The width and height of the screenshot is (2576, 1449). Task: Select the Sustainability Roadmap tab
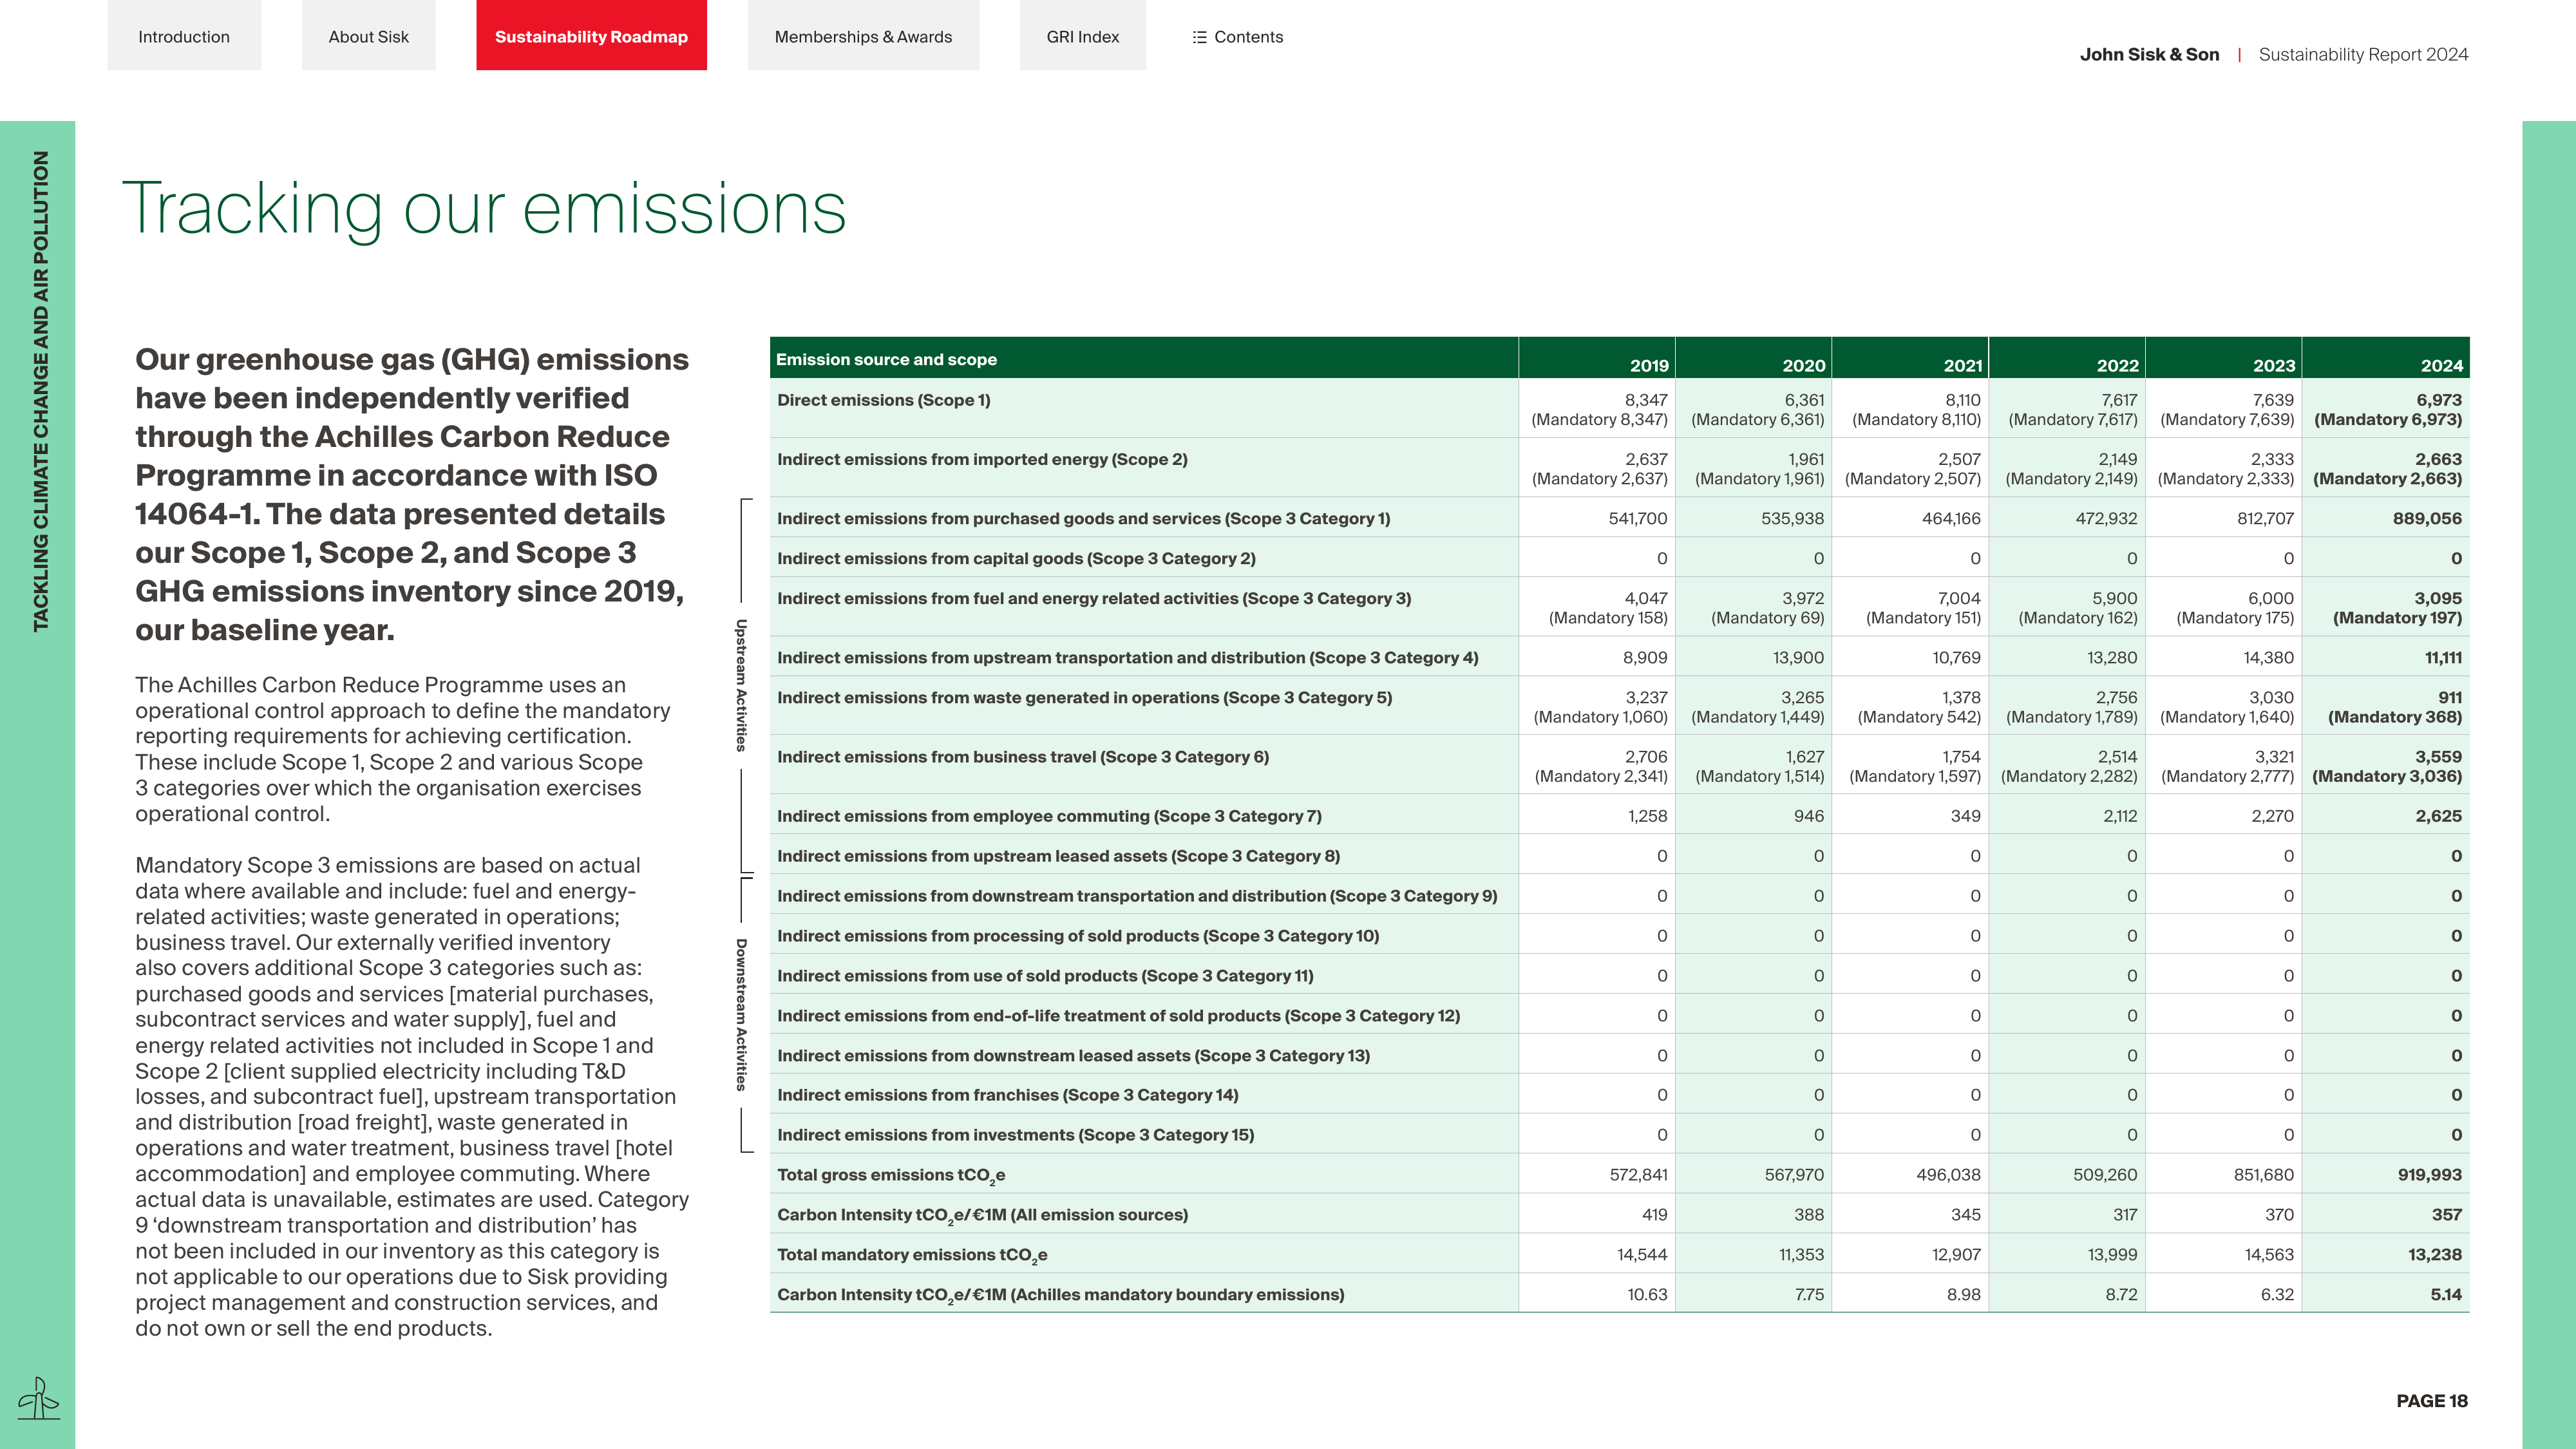[591, 36]
